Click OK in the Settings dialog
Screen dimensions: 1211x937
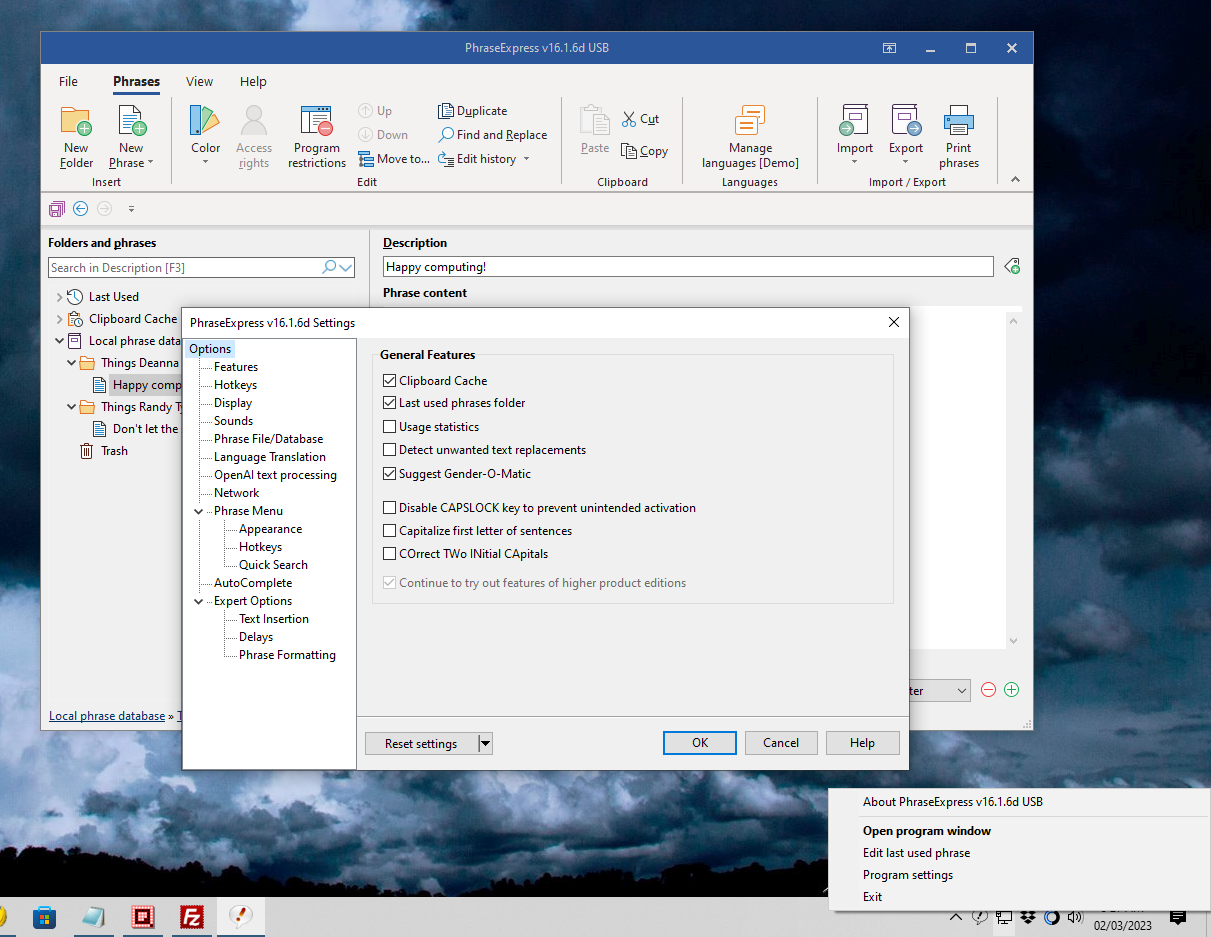click(x=700, y=743)
